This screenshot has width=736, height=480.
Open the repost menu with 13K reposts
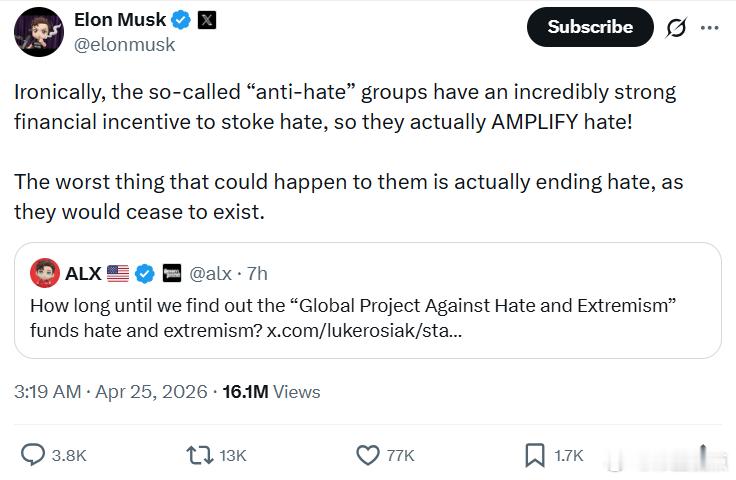click(x=199, y=455)
